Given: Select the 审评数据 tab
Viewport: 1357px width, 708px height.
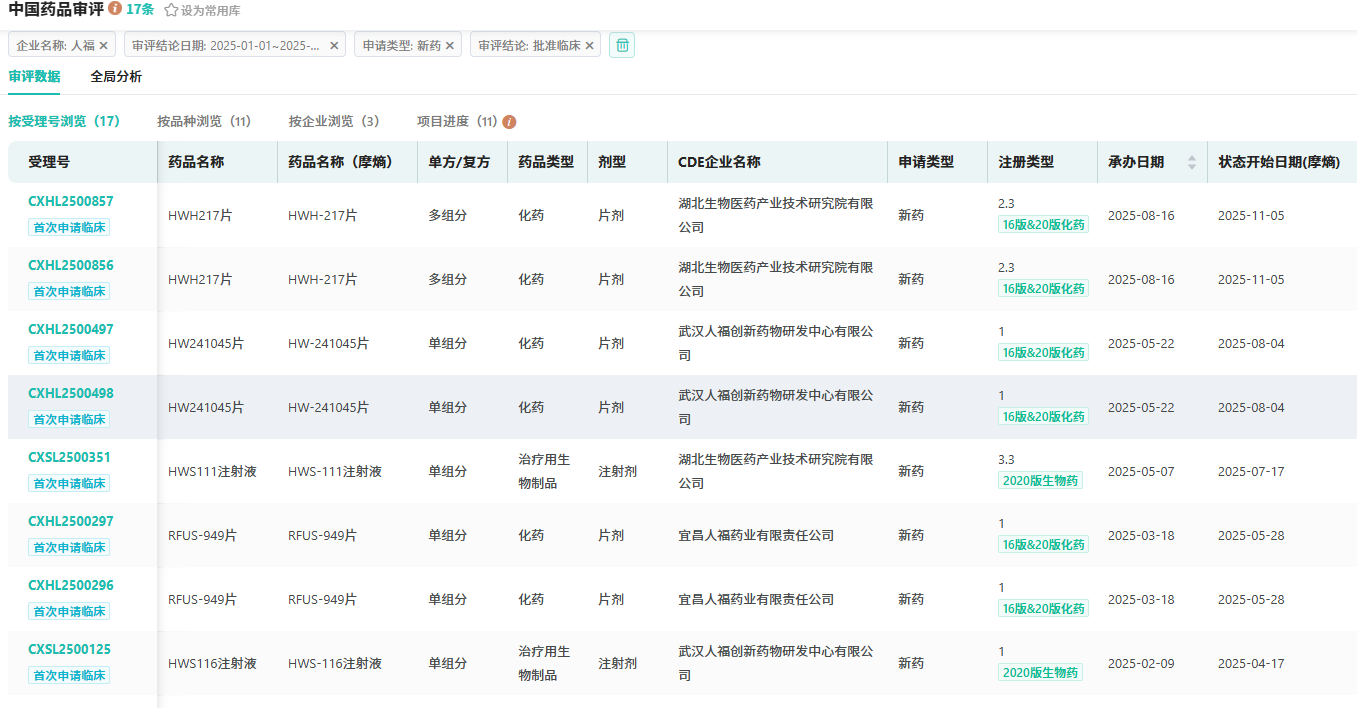Looking at the screenshot, I should (x=34, y=76).
